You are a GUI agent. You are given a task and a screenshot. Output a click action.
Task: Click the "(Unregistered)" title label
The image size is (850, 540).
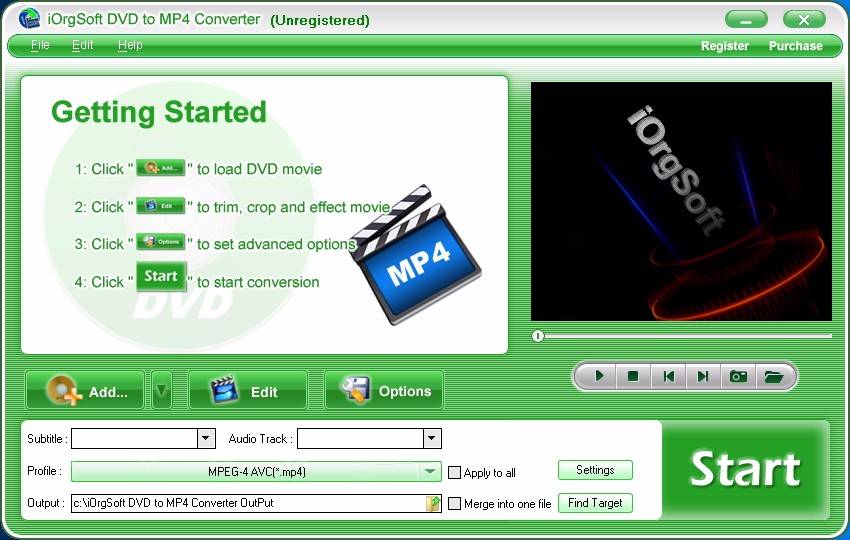(x=320, y=21)
